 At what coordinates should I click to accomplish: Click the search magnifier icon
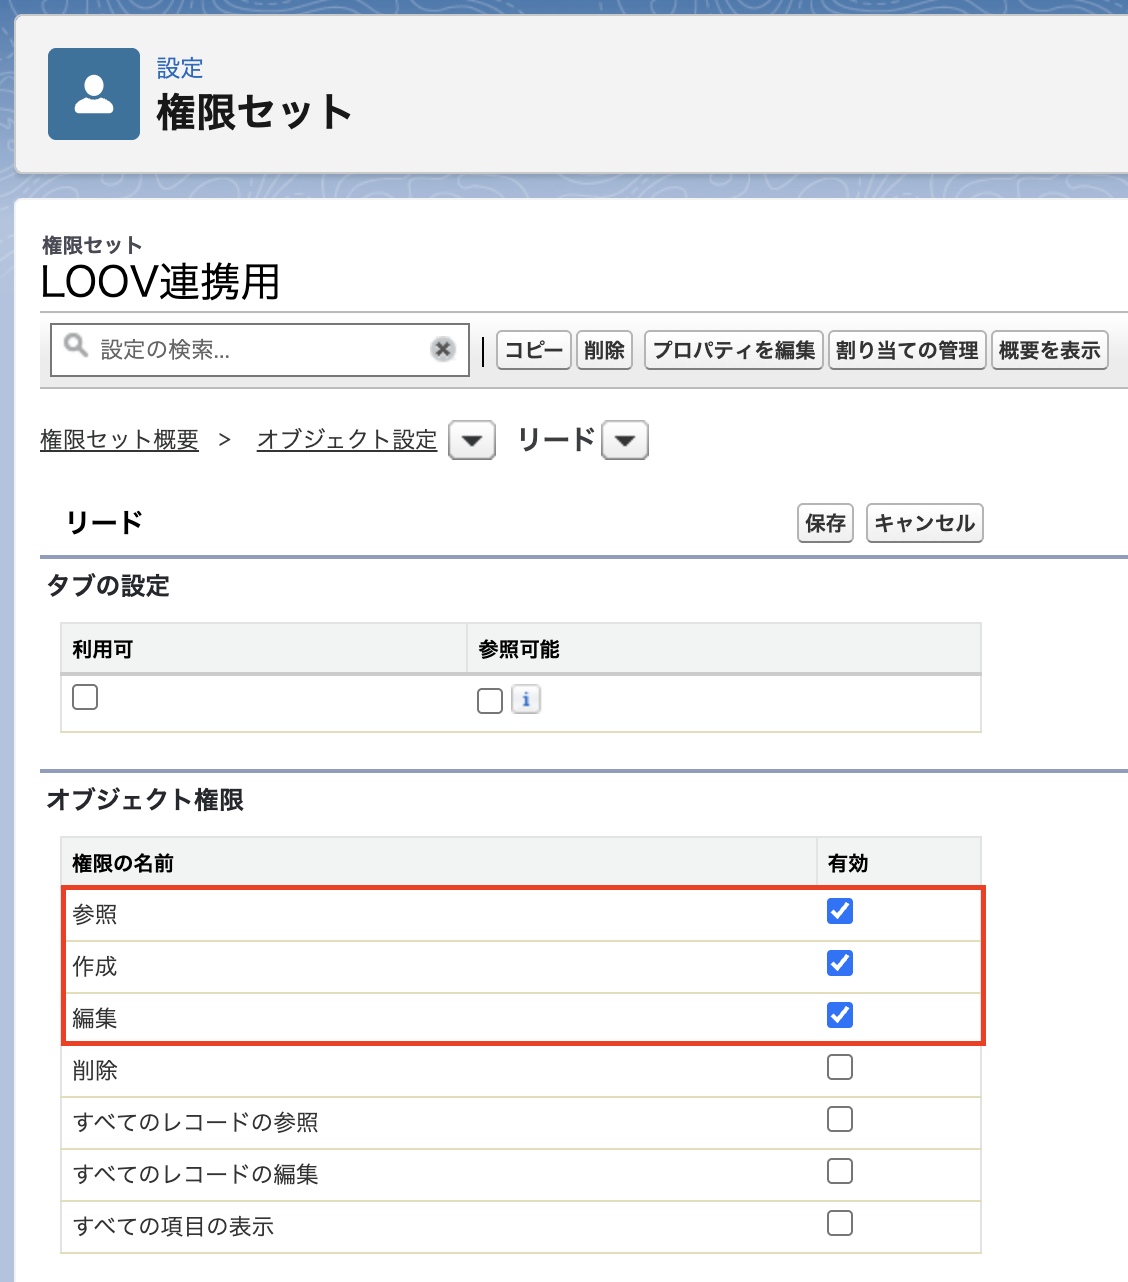(75, 346)
